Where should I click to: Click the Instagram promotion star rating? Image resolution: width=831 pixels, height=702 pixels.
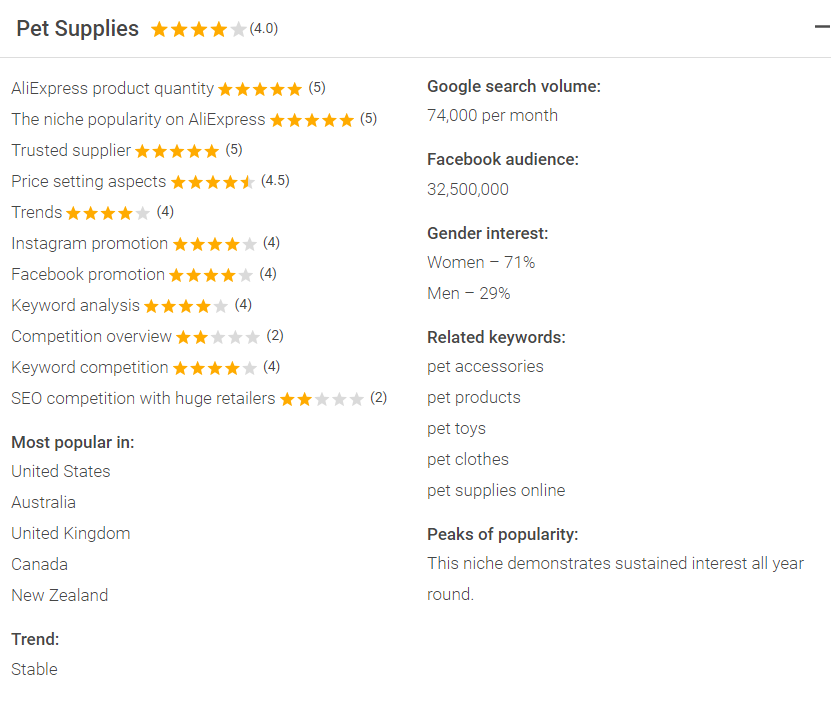coord(214,244)
